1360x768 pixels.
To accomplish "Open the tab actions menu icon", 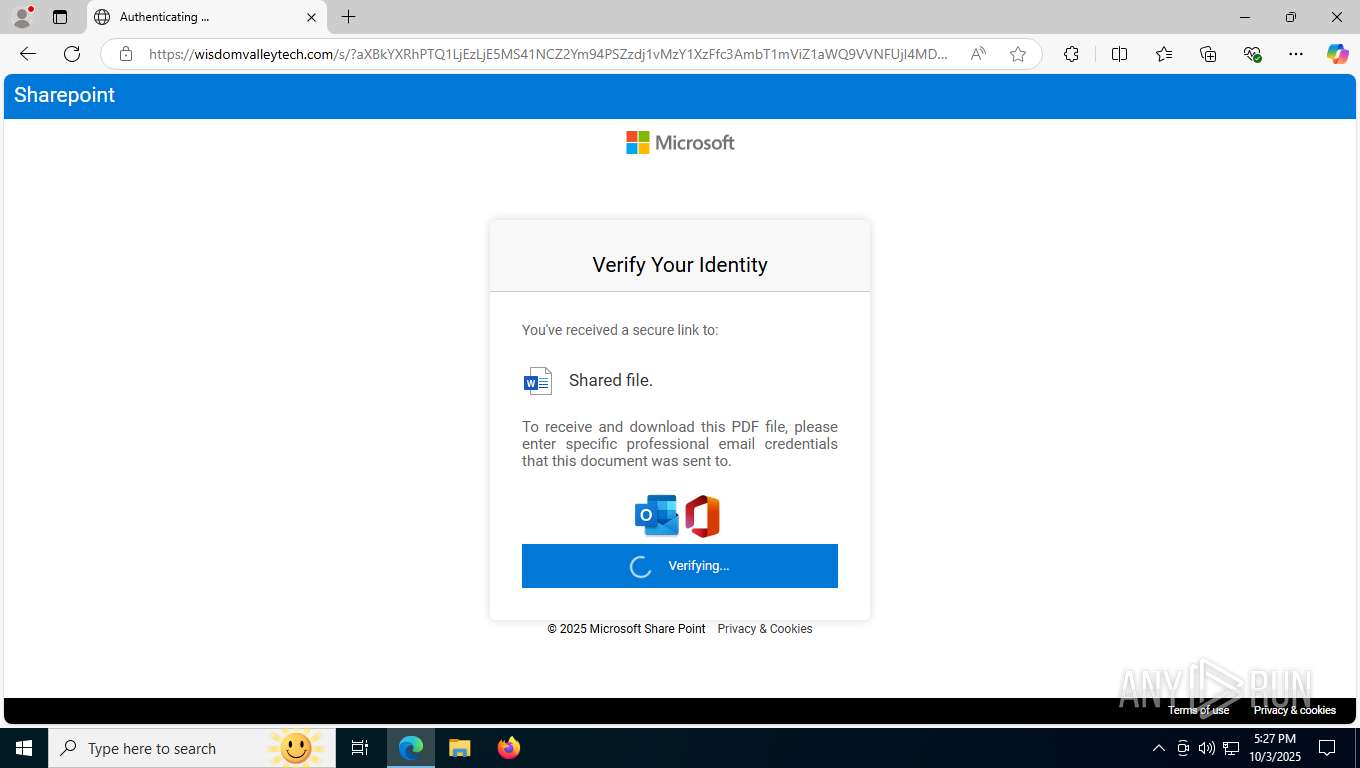I will click(x=60, y=17).
